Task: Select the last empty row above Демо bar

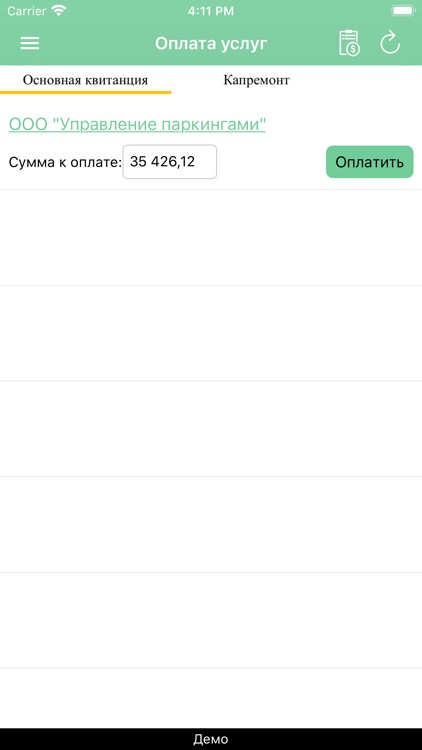Action: click(x=211, y=698)
